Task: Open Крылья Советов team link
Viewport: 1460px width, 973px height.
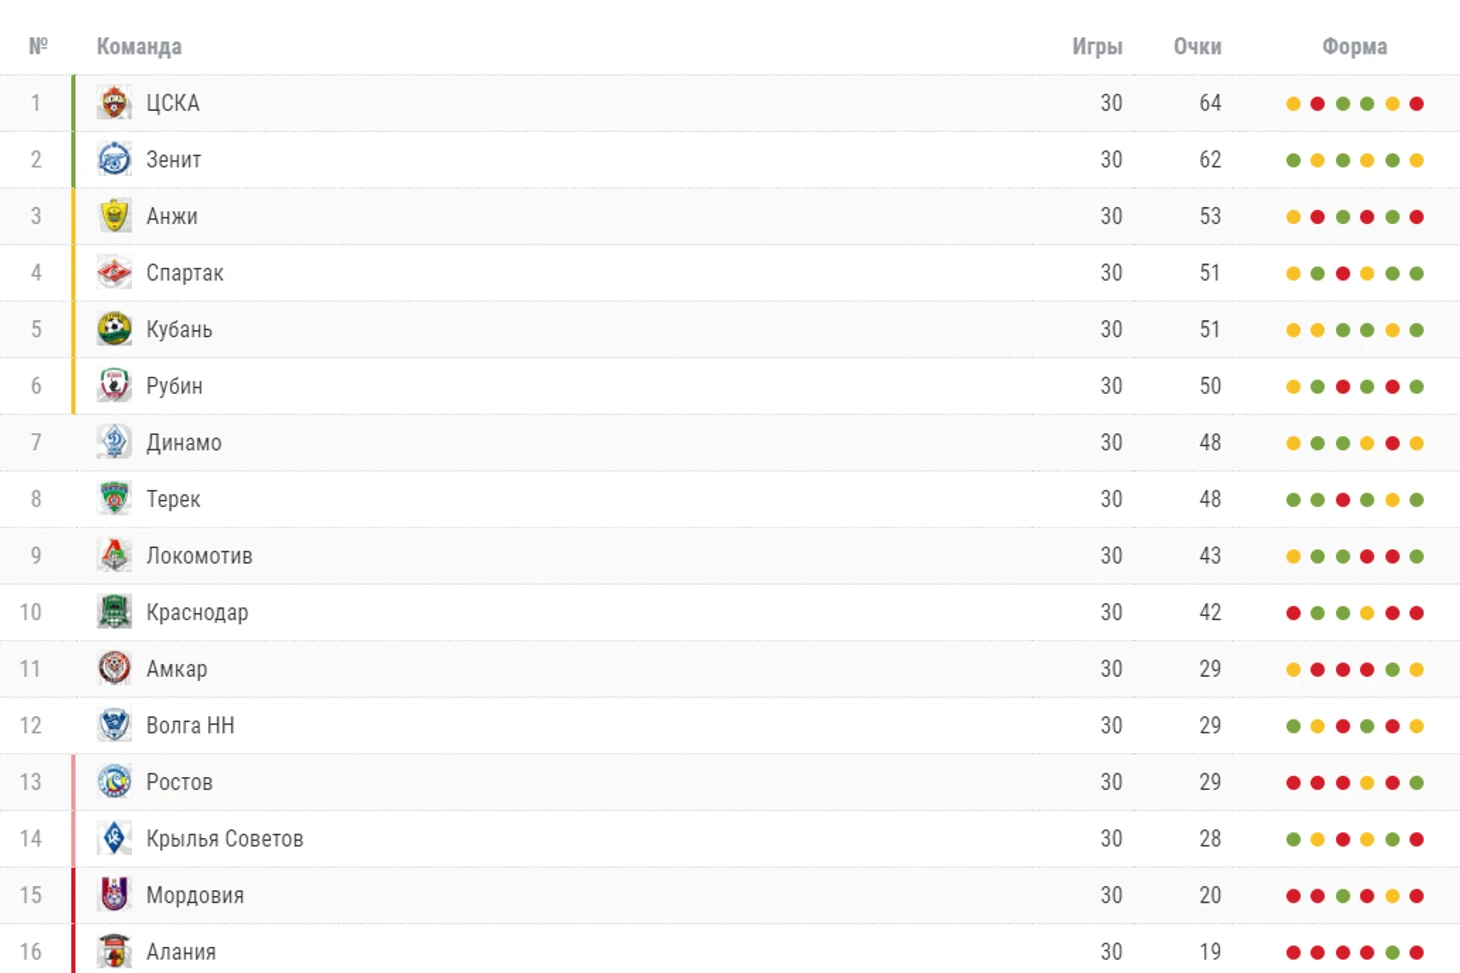Action: pos(224,839)
